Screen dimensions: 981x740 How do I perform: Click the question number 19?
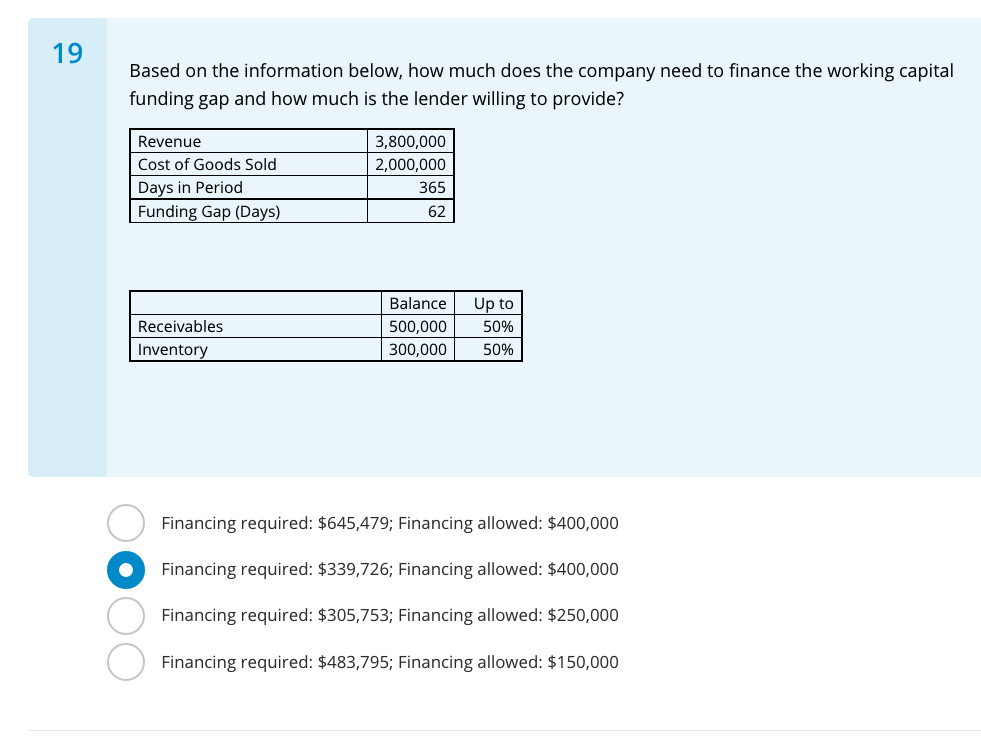[x=67, y=54]
